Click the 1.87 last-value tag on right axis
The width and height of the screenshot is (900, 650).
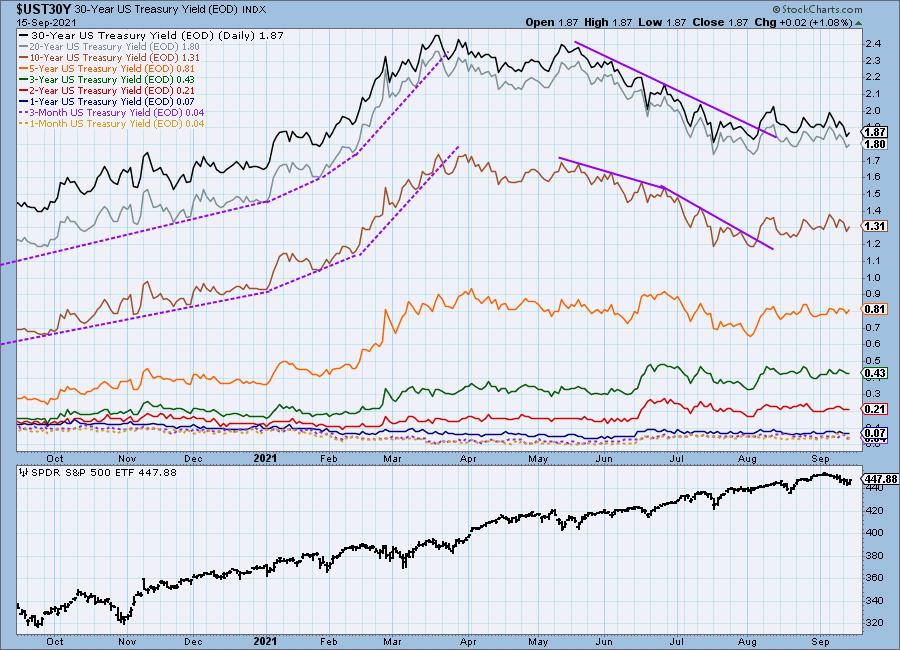(x=875, y=132)
